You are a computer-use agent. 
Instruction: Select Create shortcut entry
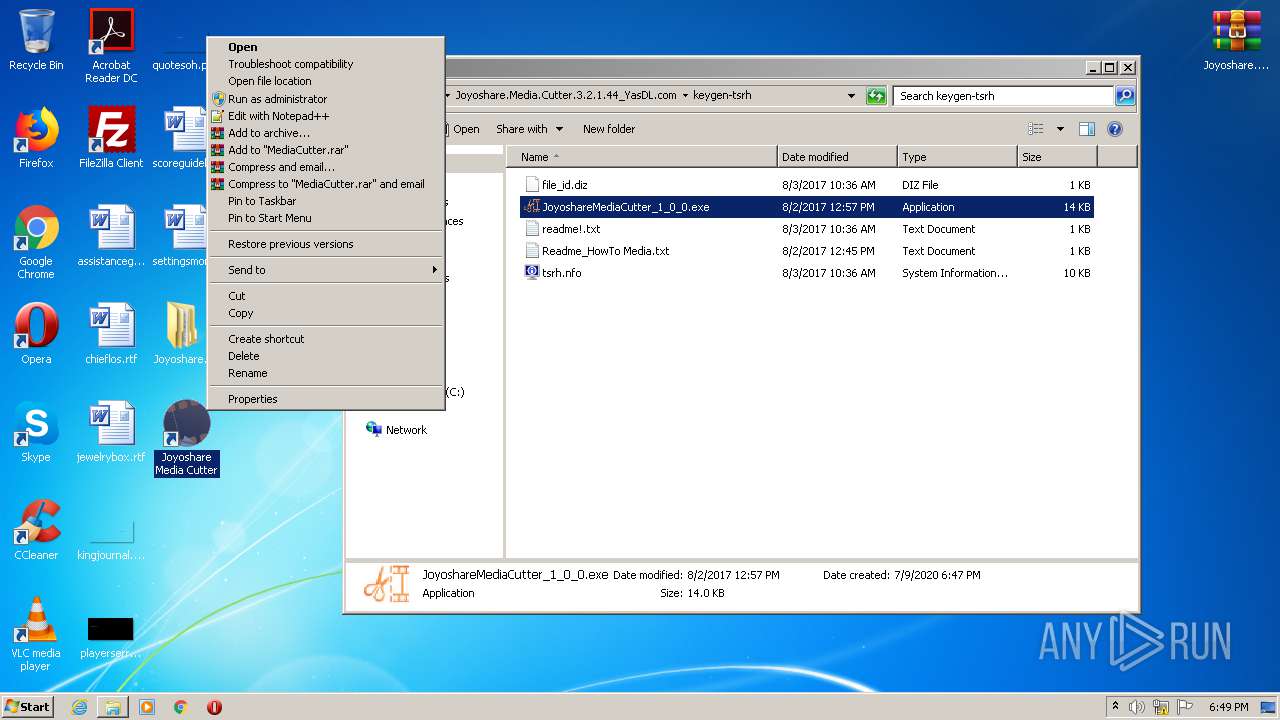(x=326, y=339)
